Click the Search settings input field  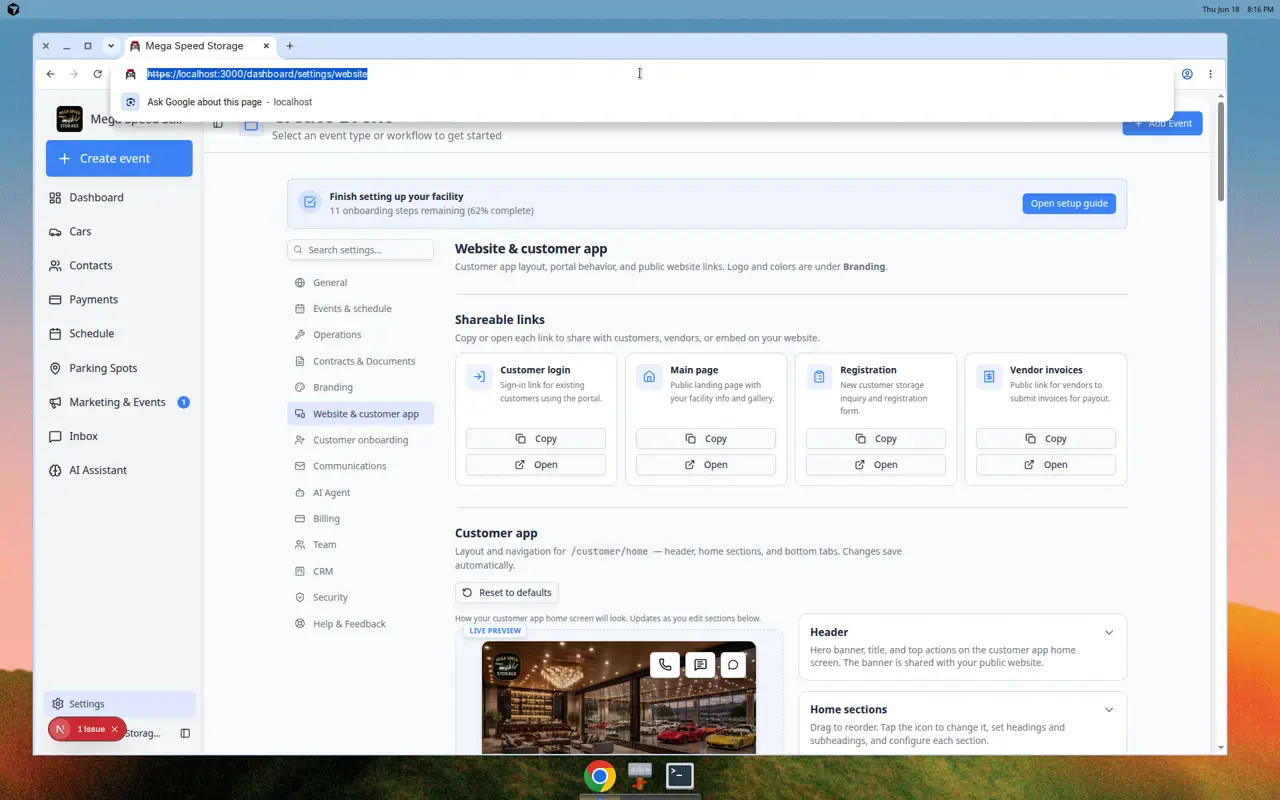[360, 250]
